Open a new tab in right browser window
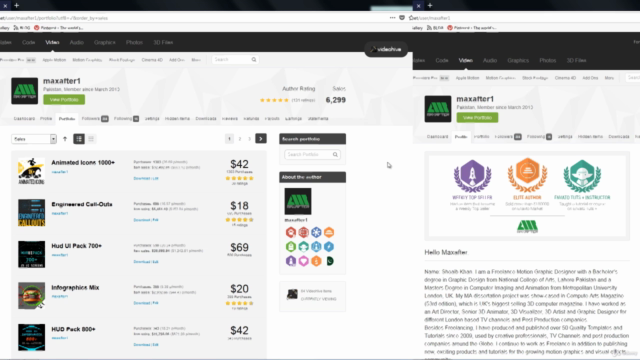 pyautogui.click(x=430, y=5)
